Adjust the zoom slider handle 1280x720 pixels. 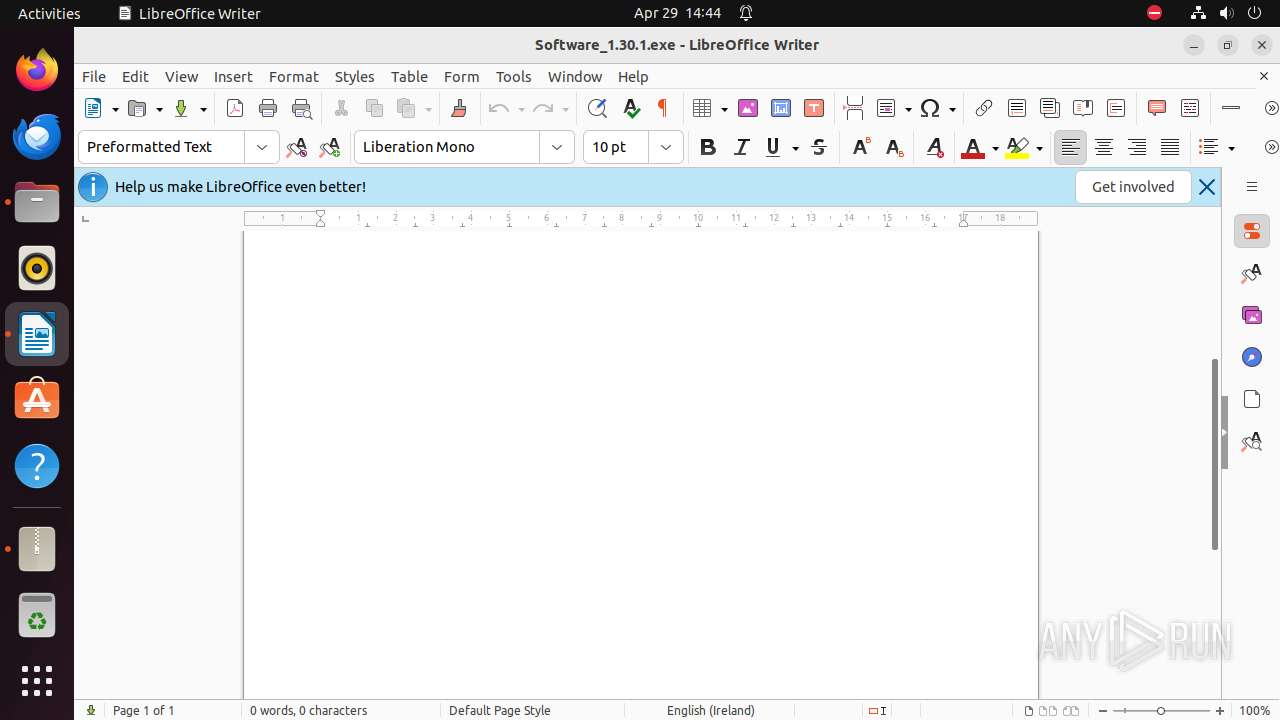[x=1161, y=711]
